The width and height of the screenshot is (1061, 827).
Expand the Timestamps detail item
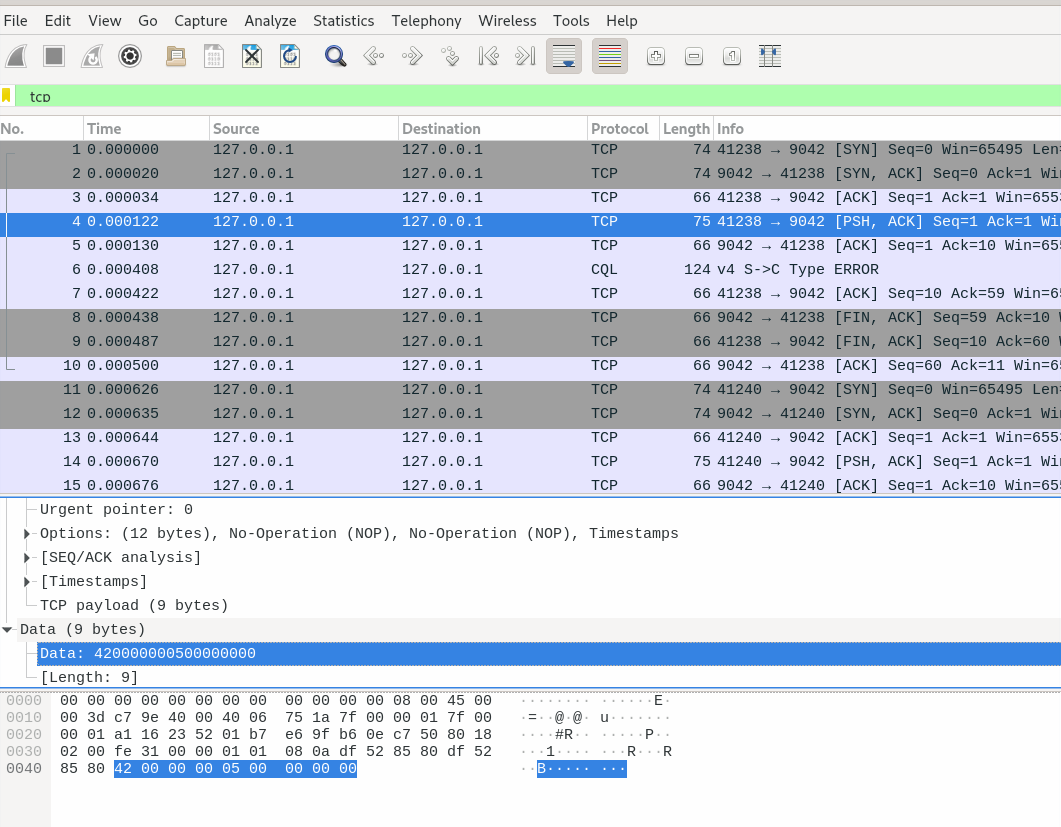pyautogui.click(x=25, y=581)
